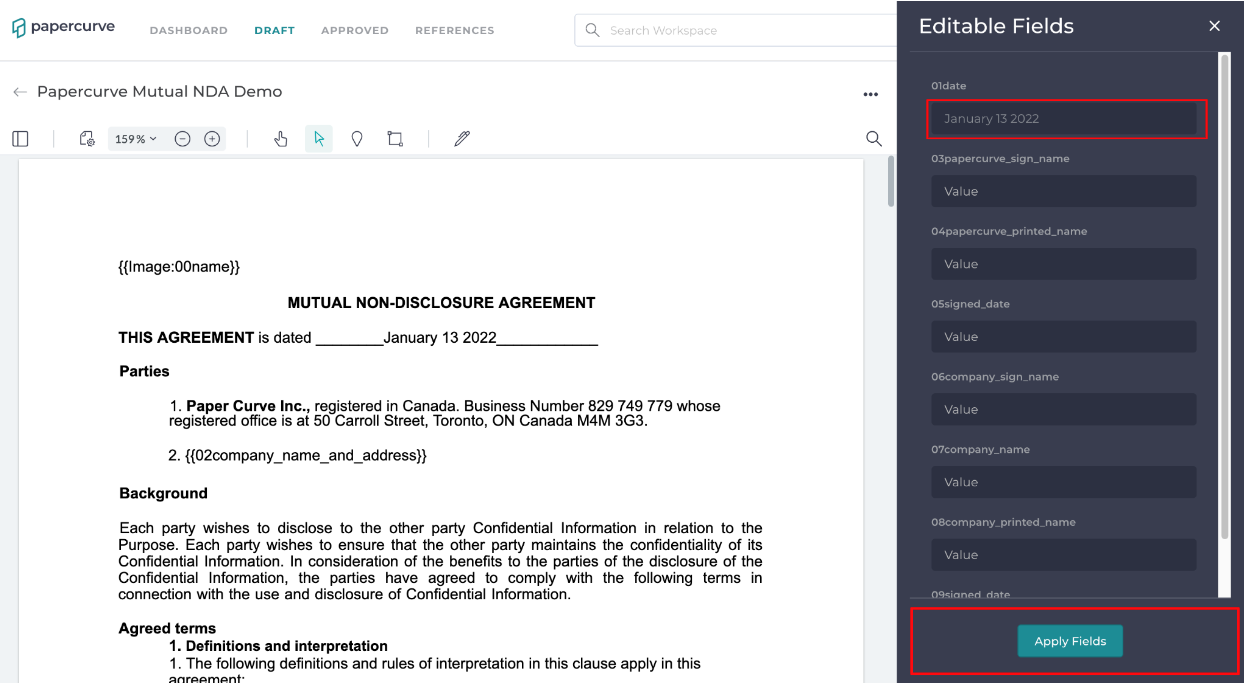This screenshot has height=683, width=1244.
Task: Select the arrow pointer tool
Action: tap(319, 139)
